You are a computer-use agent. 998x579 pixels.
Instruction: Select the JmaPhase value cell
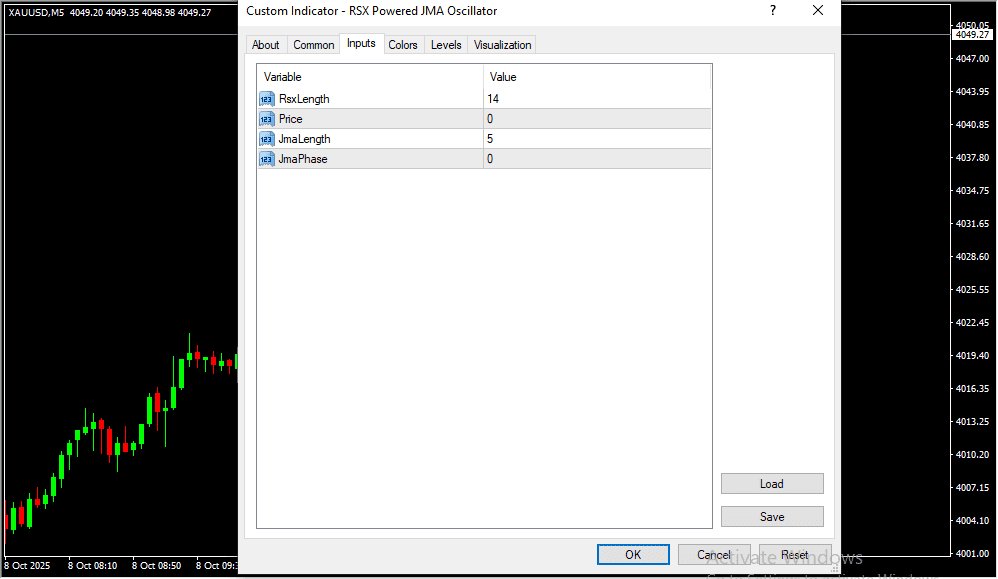tap(596, 159)
